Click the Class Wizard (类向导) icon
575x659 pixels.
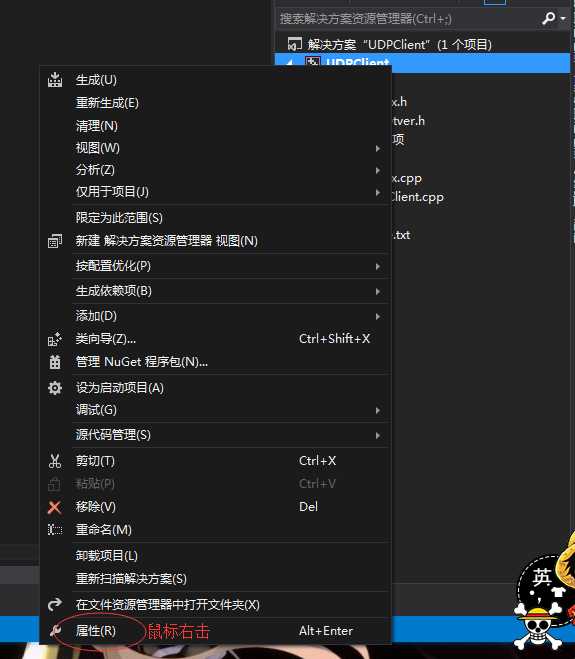[55, 339]
